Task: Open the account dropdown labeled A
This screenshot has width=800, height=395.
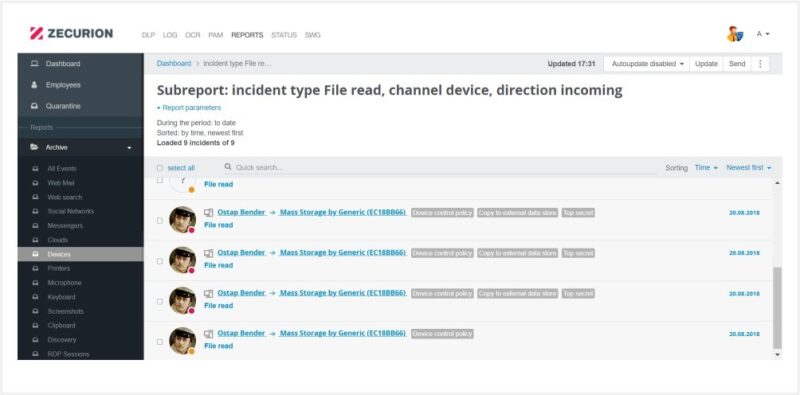Action: (763, 34)
